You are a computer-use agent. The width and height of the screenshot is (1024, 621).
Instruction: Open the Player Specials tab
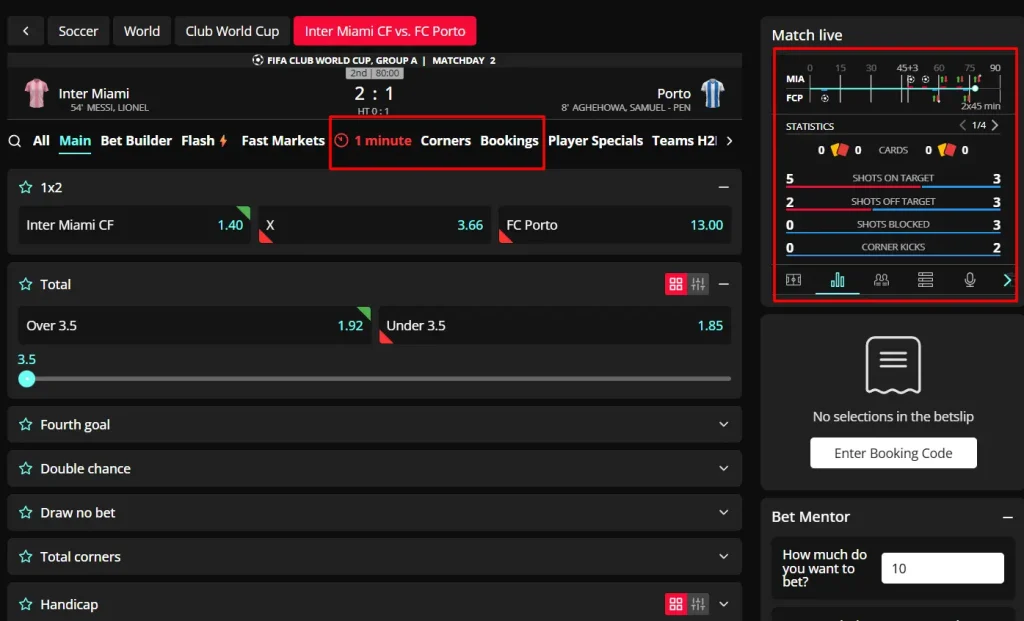coord(596,140)
